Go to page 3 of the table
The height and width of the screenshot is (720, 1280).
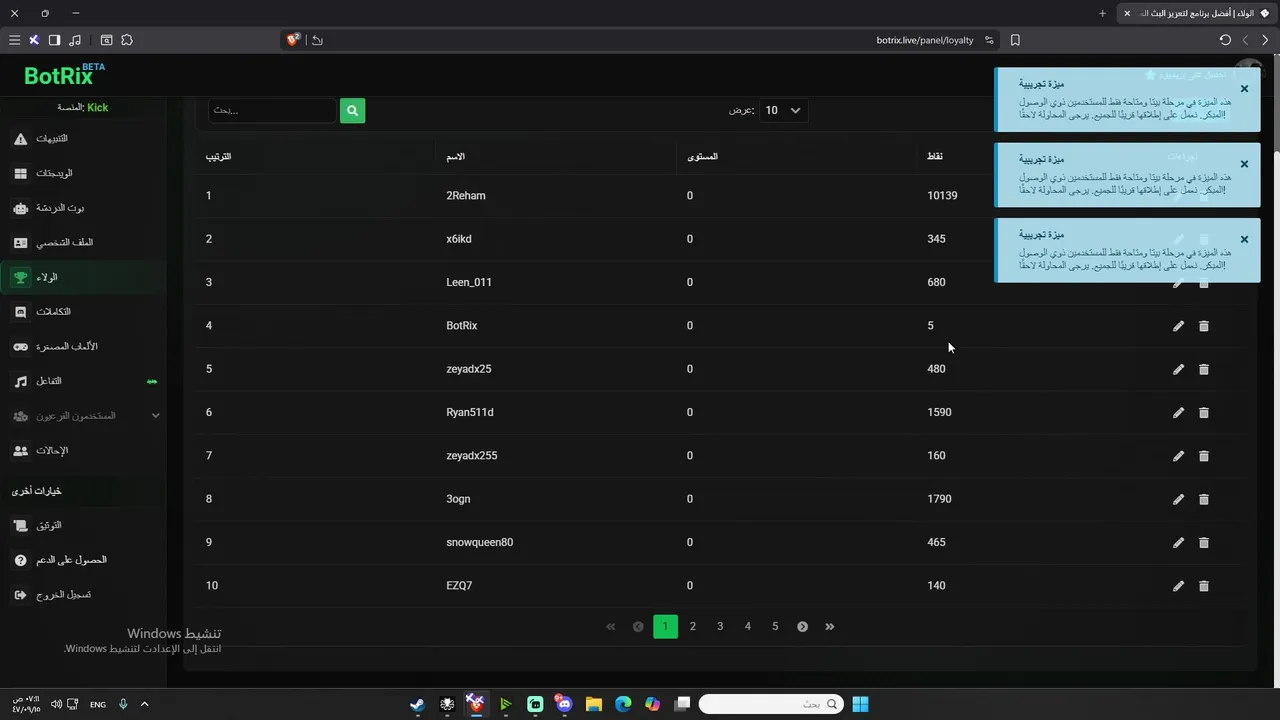[720, 626]
